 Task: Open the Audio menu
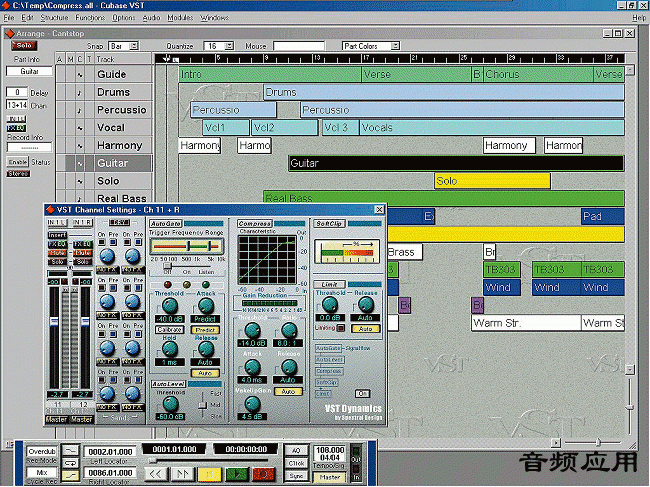pos(151,18)
